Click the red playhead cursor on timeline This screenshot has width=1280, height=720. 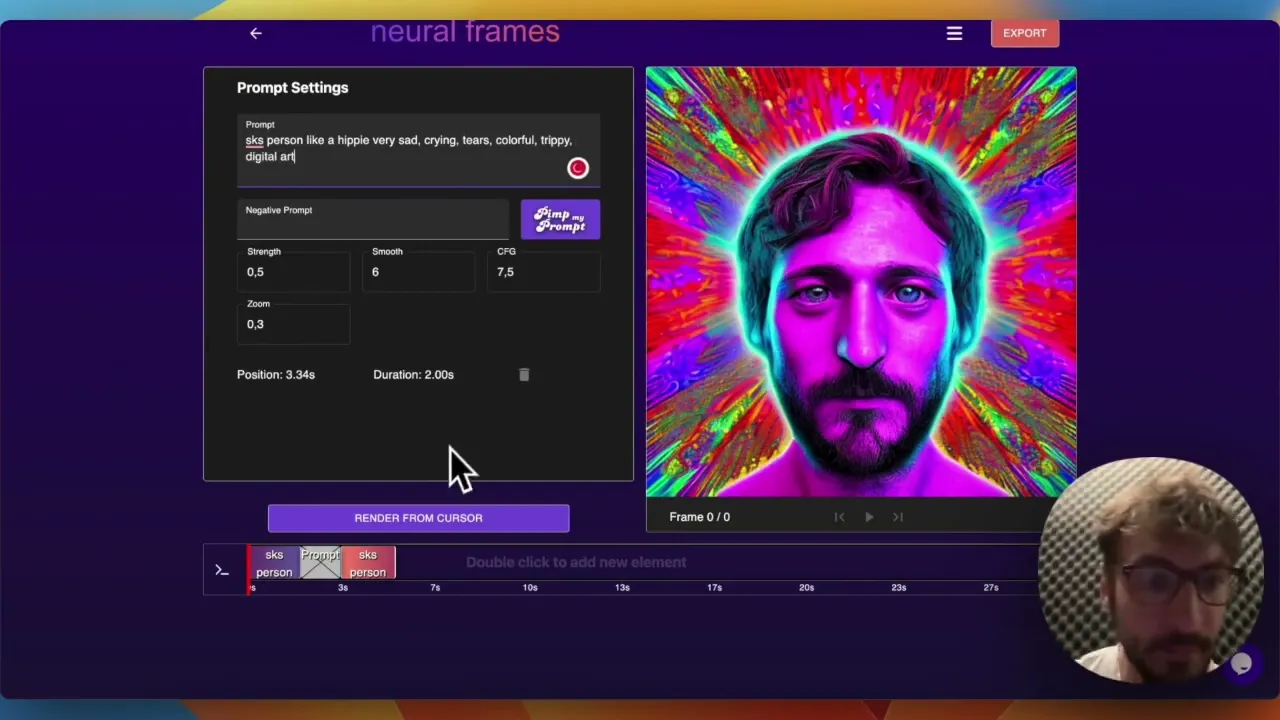pyautogui.click(x=249, y=569)
